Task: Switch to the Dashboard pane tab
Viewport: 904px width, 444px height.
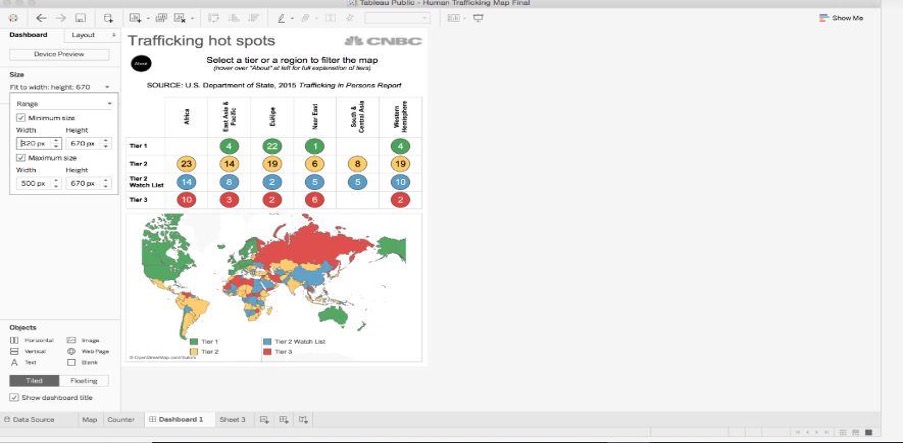Action: coord(28,35)
